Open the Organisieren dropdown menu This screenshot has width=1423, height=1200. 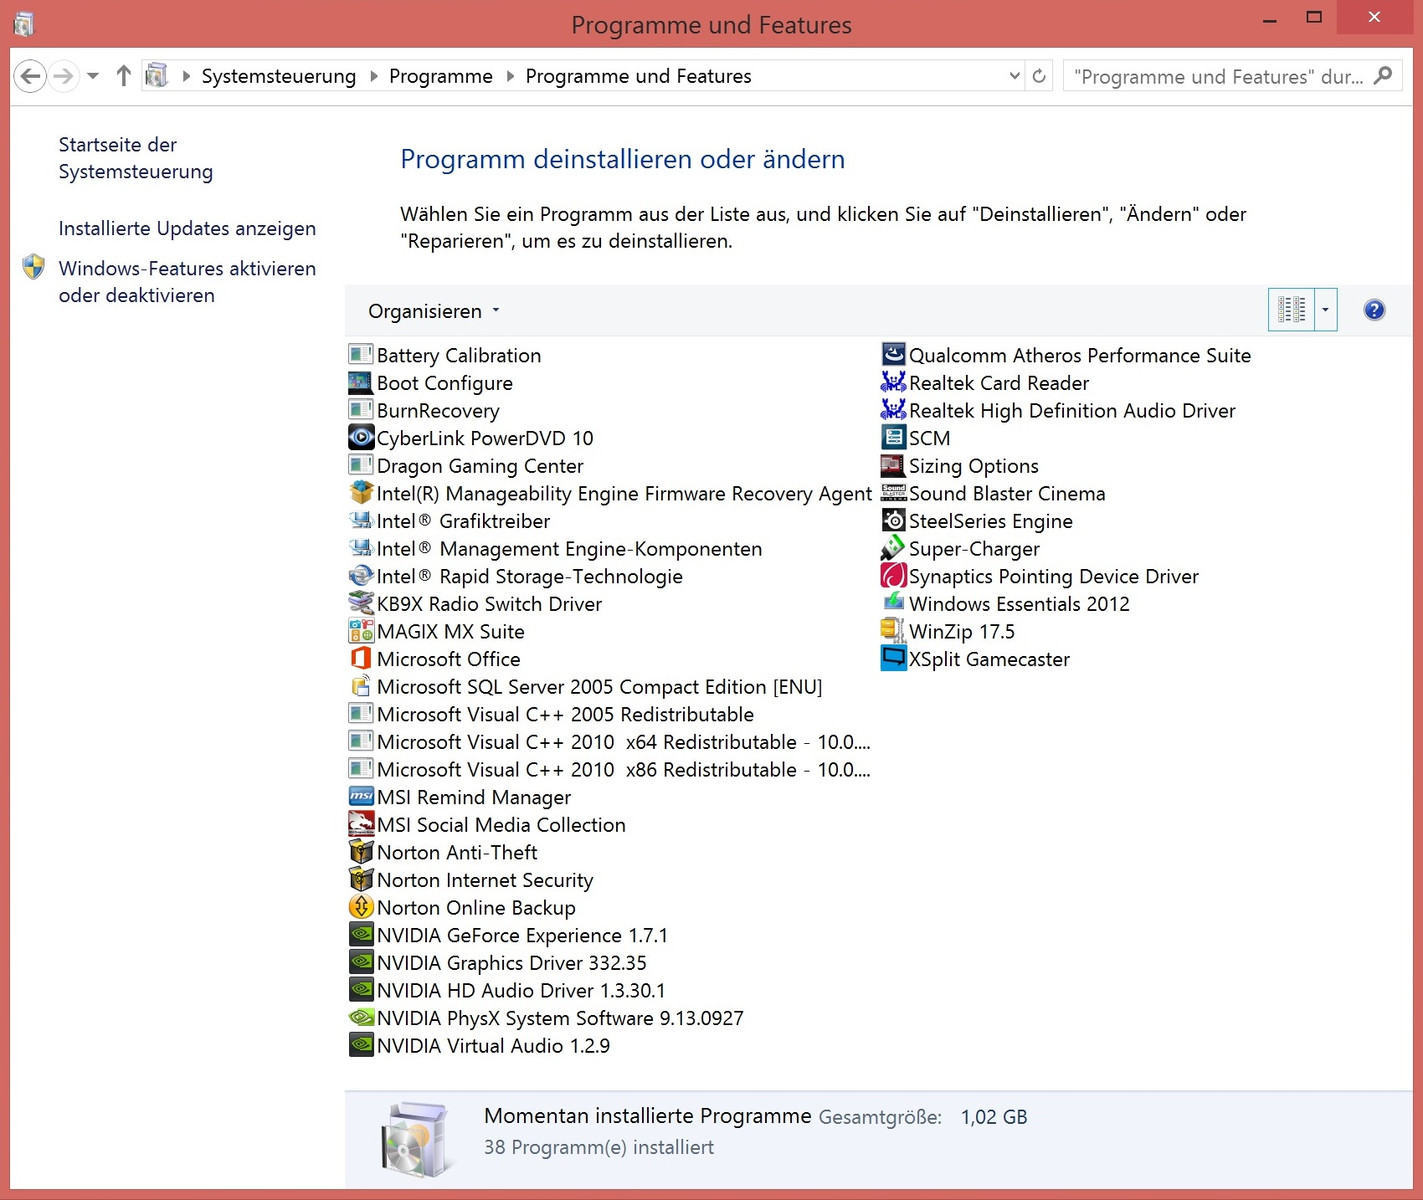coord(434,311)
